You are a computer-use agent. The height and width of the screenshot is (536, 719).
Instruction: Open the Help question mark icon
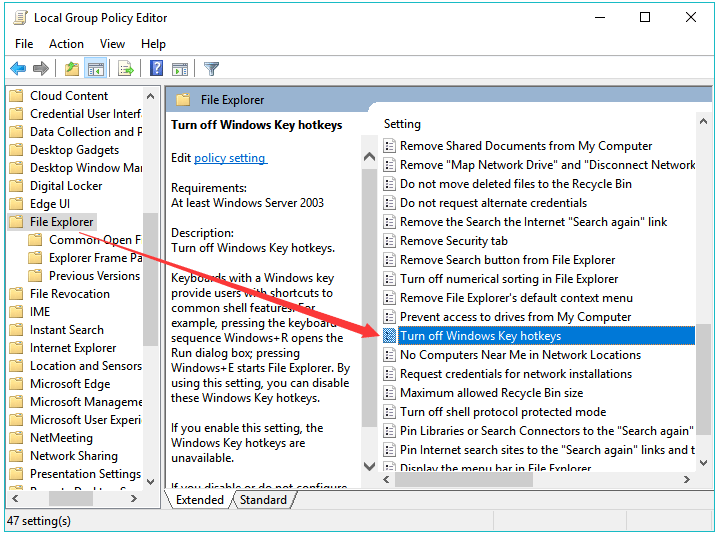pyautogui.click(x=156, y=68)
